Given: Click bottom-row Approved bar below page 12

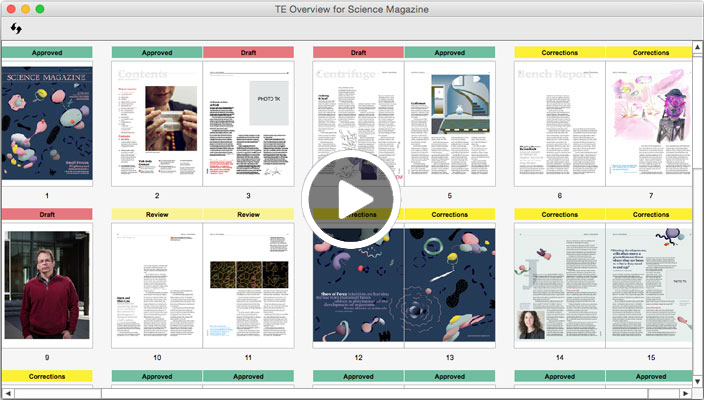Looking at the screenshot, I should coord(358,376).
